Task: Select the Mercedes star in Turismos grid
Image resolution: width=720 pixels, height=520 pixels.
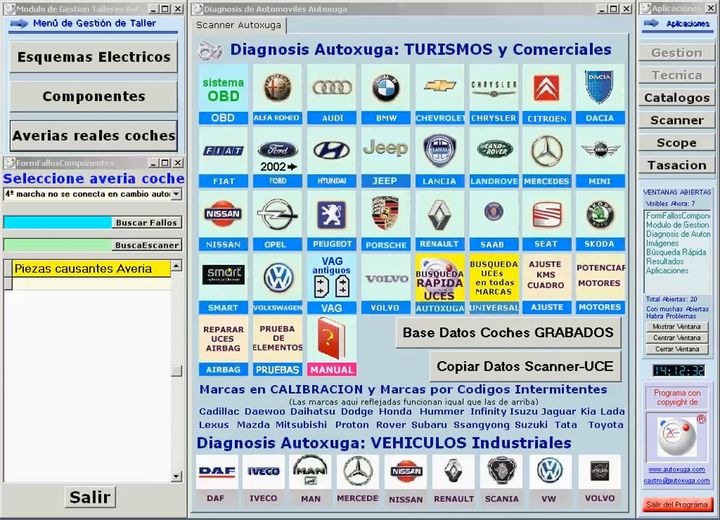Action: coord(546,151)
